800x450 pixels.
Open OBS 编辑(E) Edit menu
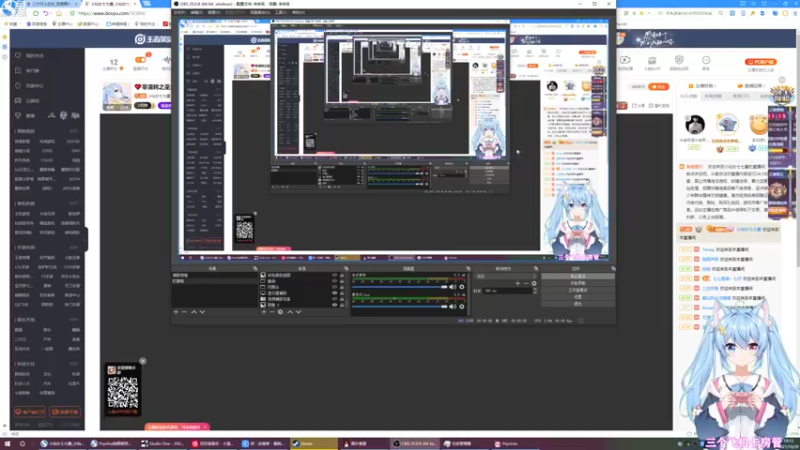(196, 12)
